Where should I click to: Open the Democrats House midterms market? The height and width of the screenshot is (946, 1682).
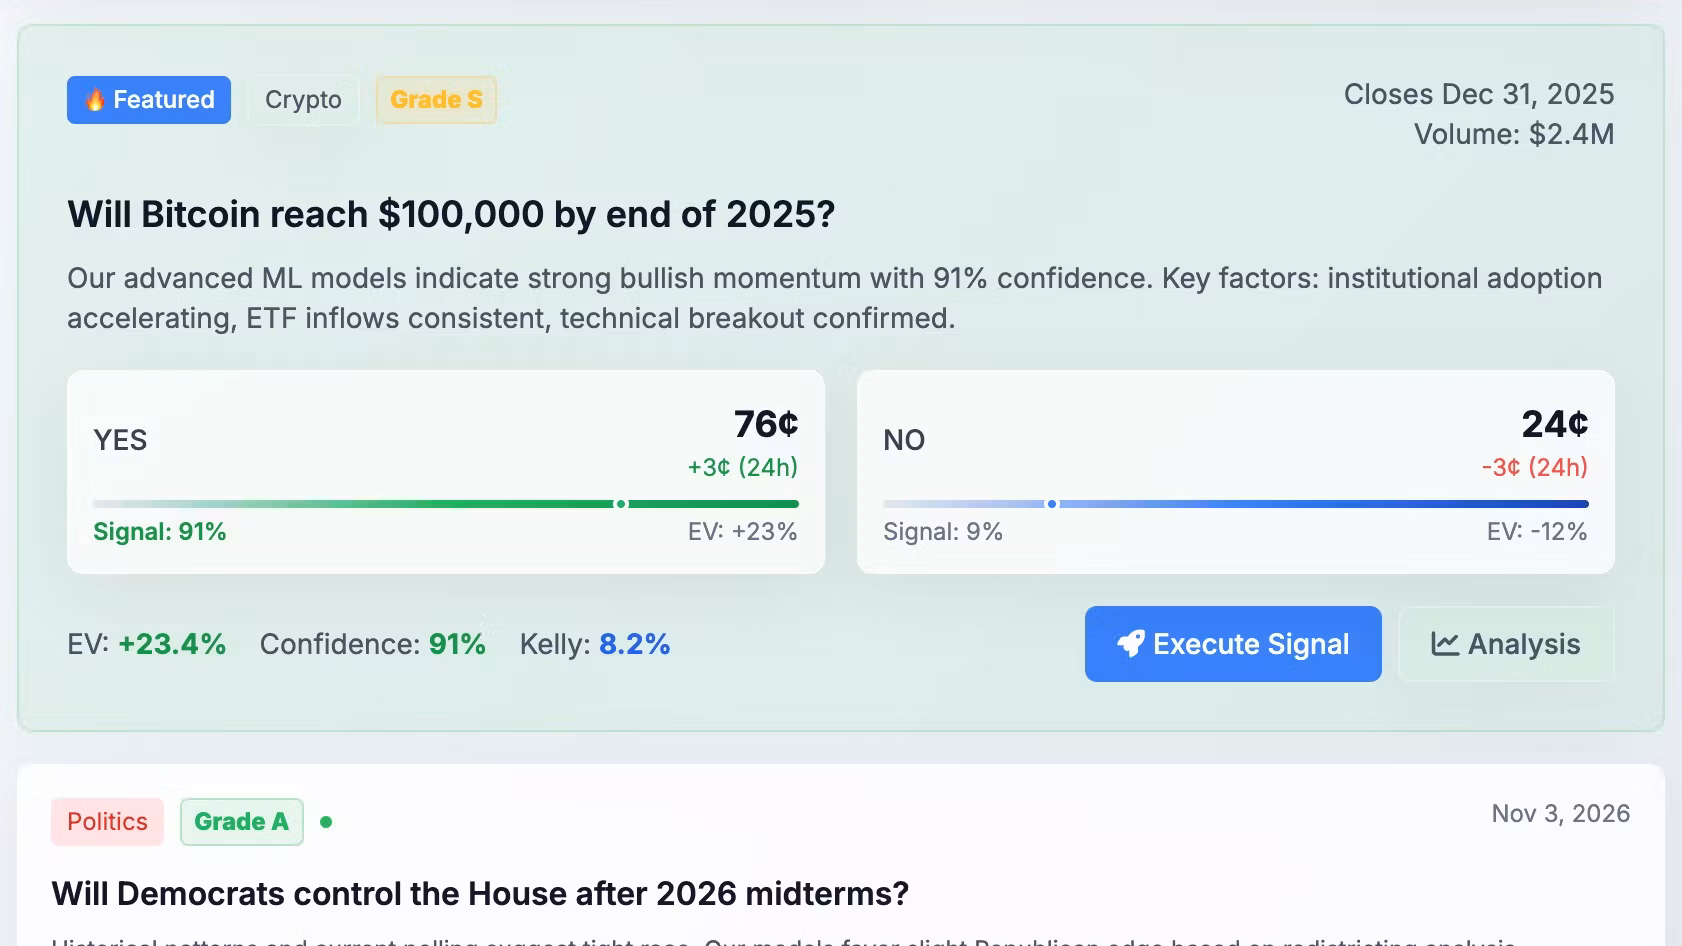(480, 893)
